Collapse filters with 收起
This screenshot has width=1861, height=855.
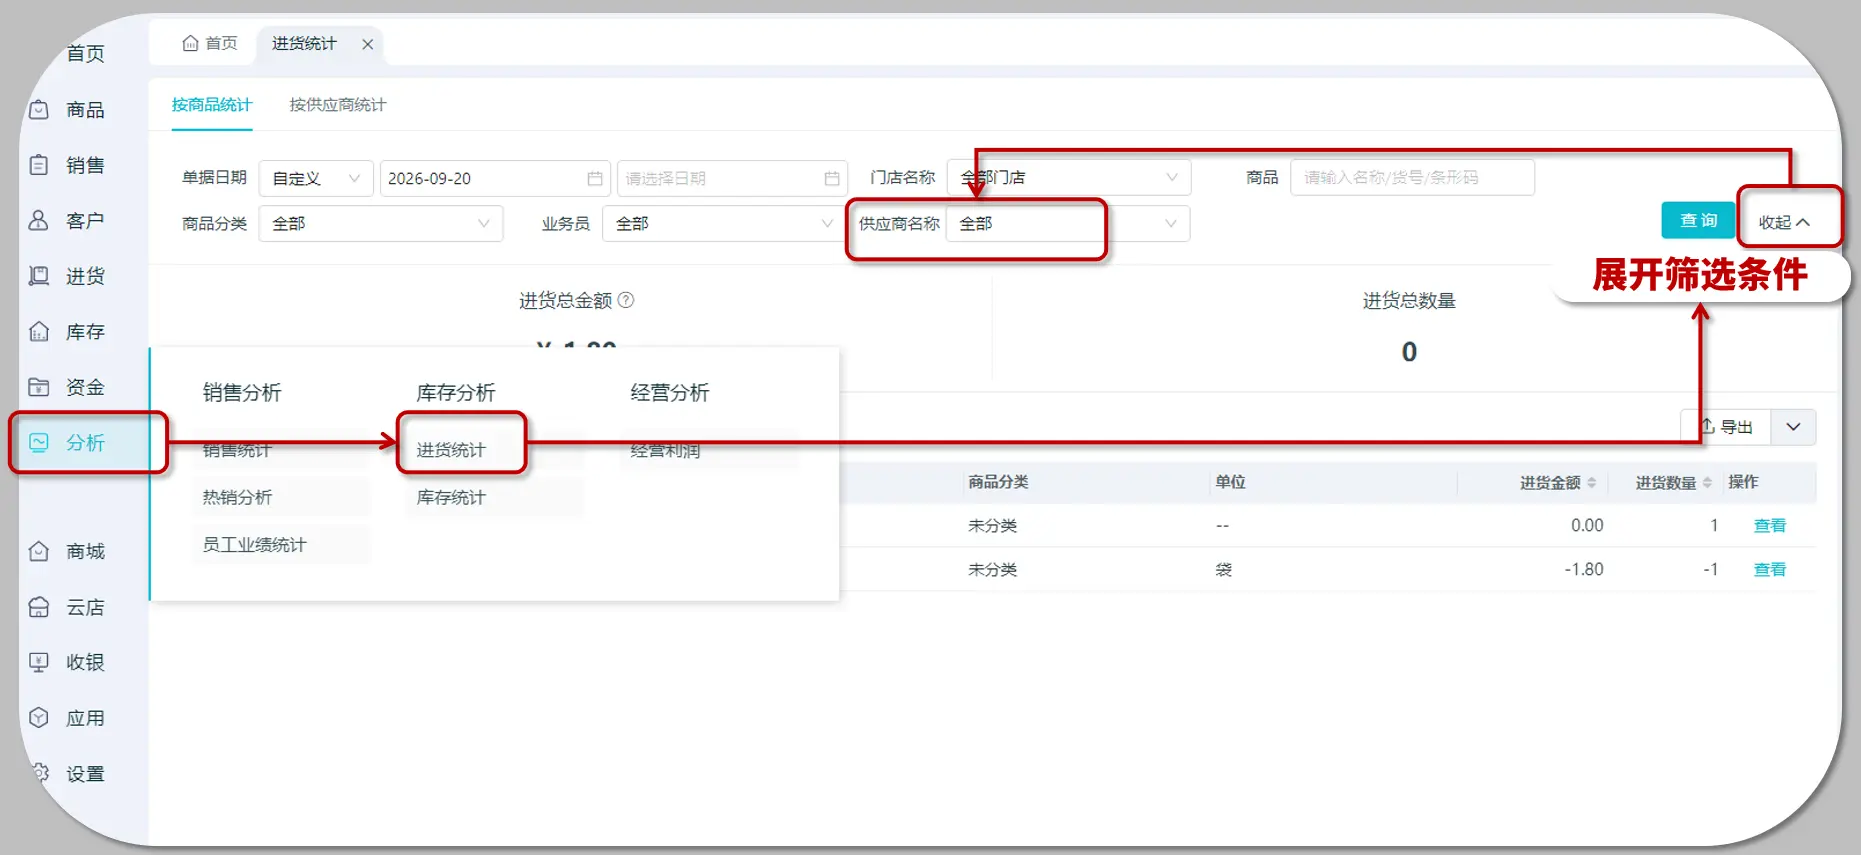(x=1784, y=222)
